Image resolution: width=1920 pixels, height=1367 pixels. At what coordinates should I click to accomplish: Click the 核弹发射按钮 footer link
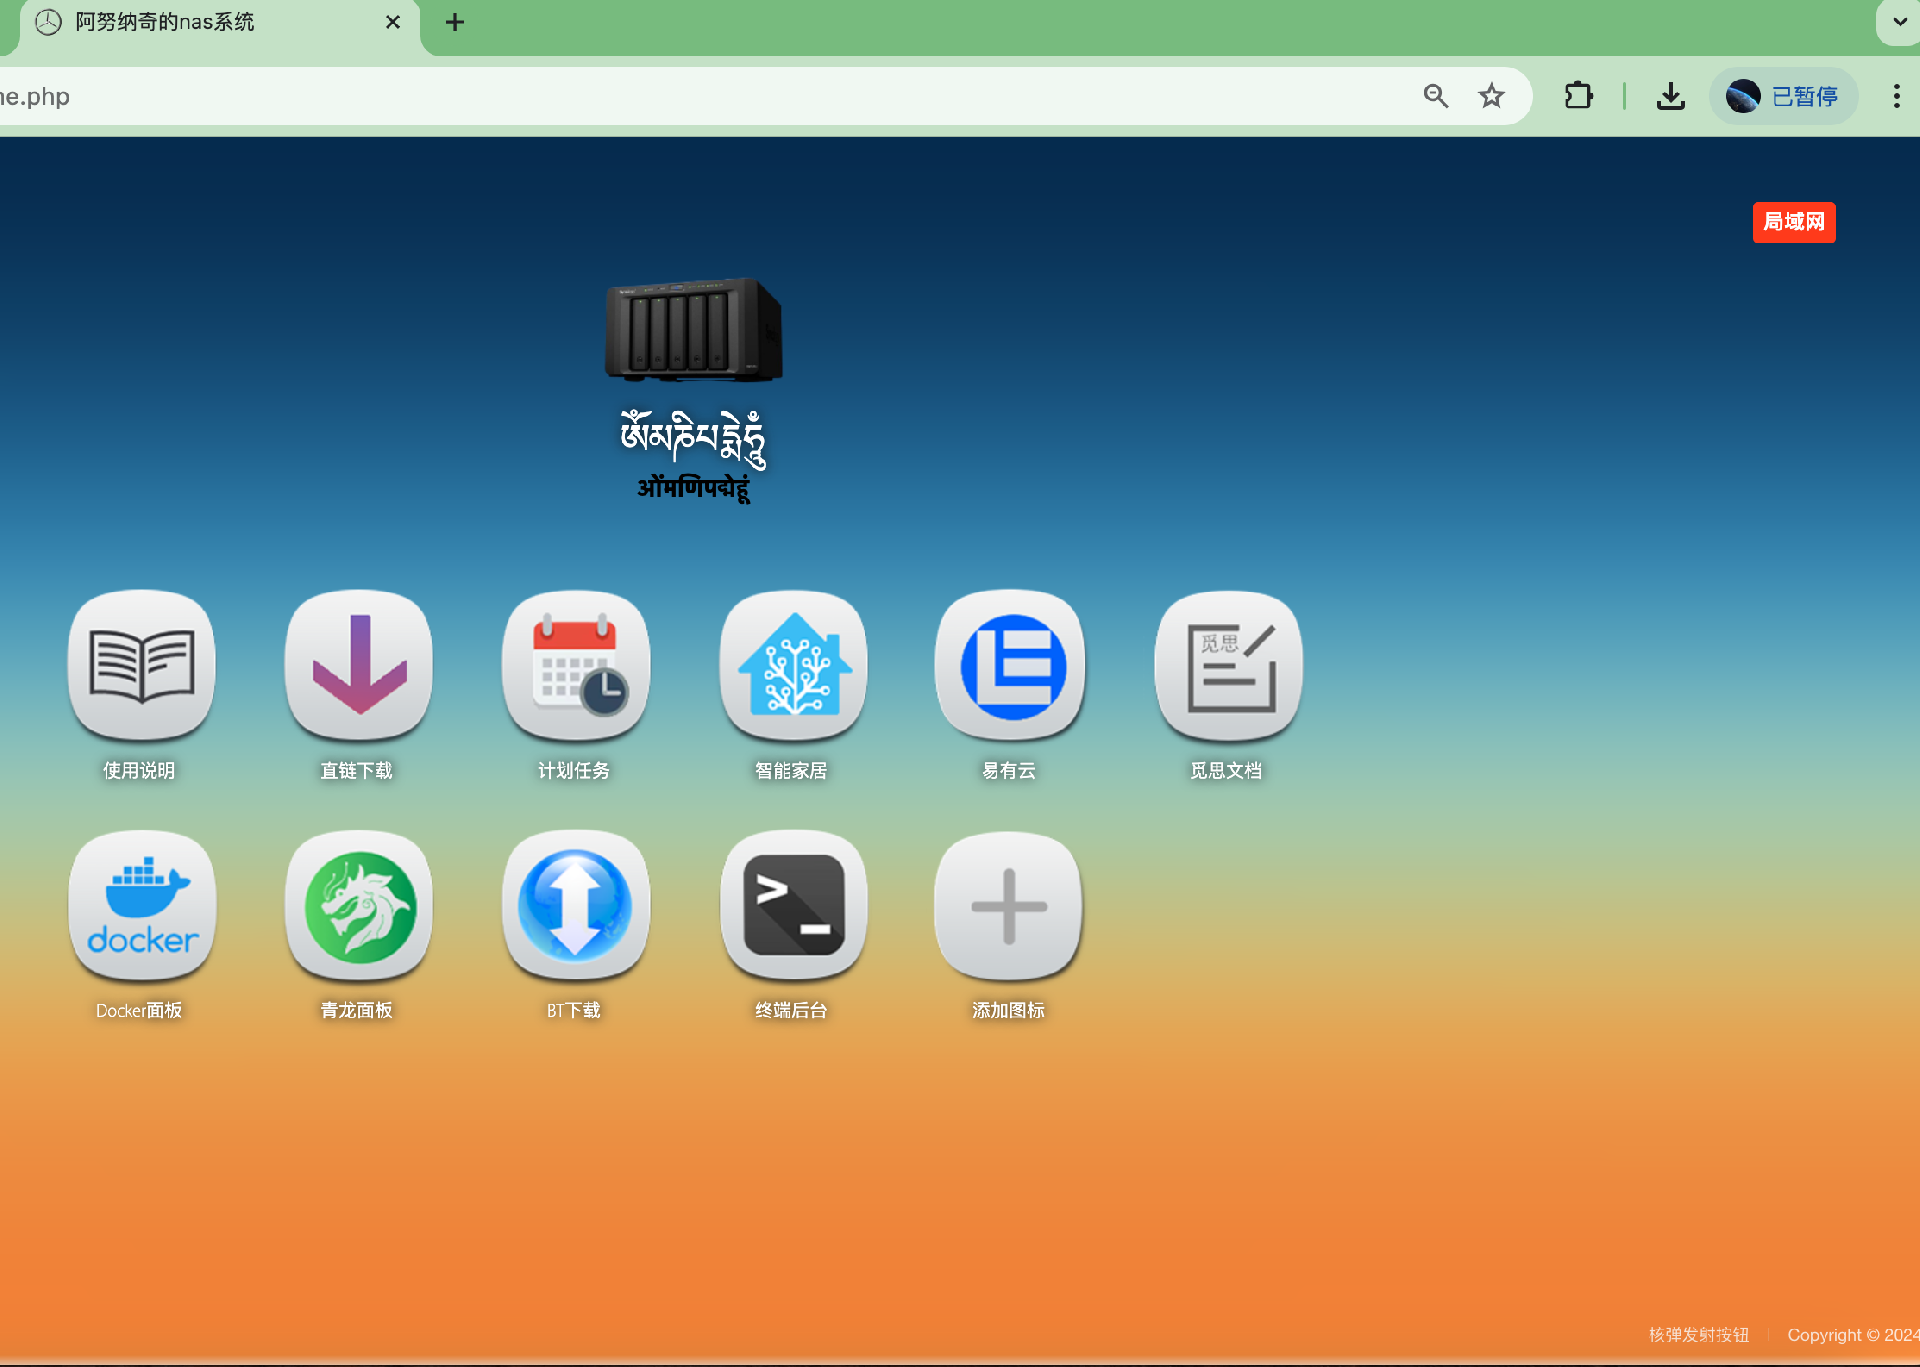[1698, 1335]
